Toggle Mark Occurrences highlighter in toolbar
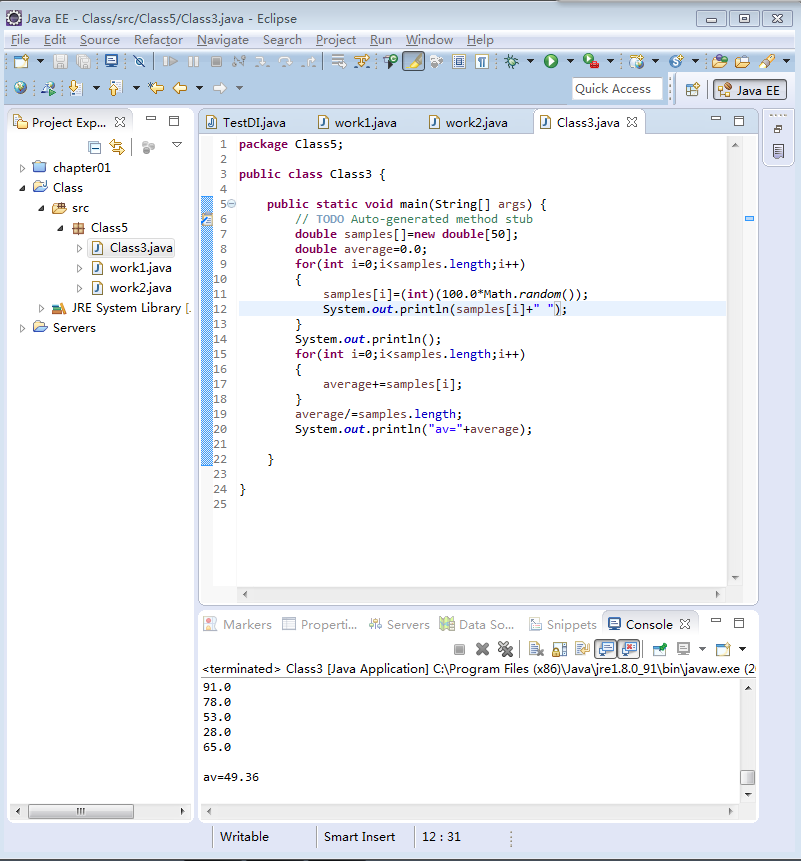The height and width of the screenshot is (861, 801). point(413,62)
